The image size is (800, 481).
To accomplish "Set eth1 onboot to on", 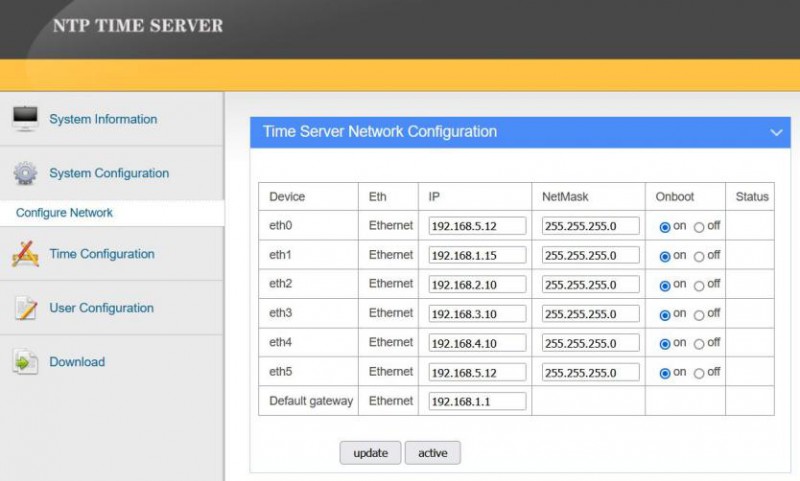I will click(x=664, y=257).
